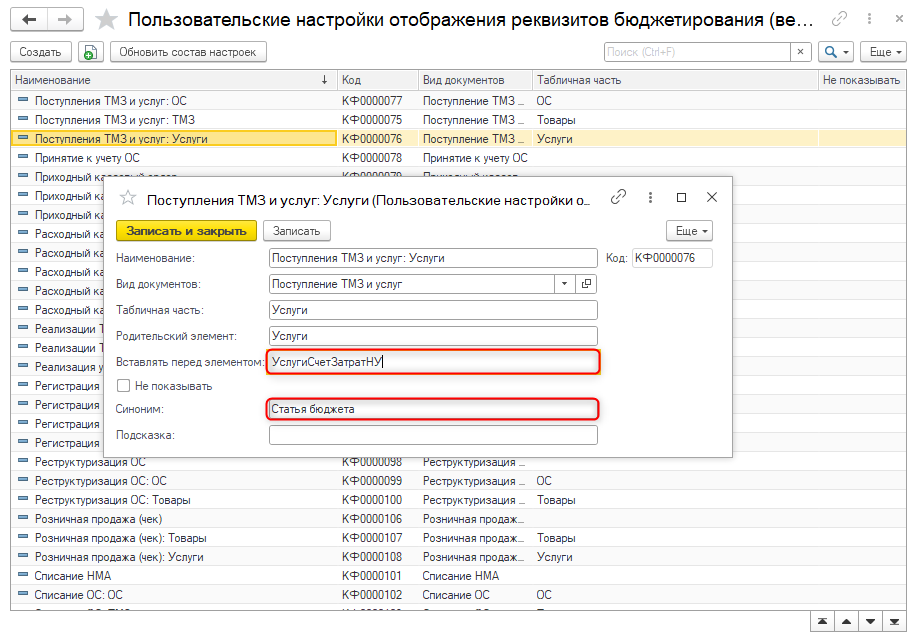Select row Розничная продажа (чек): Услуги
This screenshot has width=917, height=638.
(x=458, y=557)
